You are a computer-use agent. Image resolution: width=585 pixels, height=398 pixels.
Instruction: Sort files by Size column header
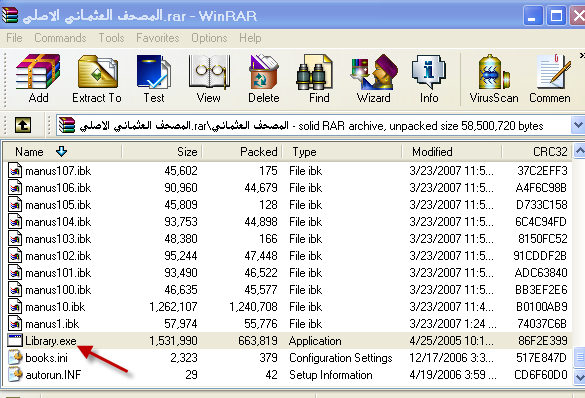[x=162, y=152]
